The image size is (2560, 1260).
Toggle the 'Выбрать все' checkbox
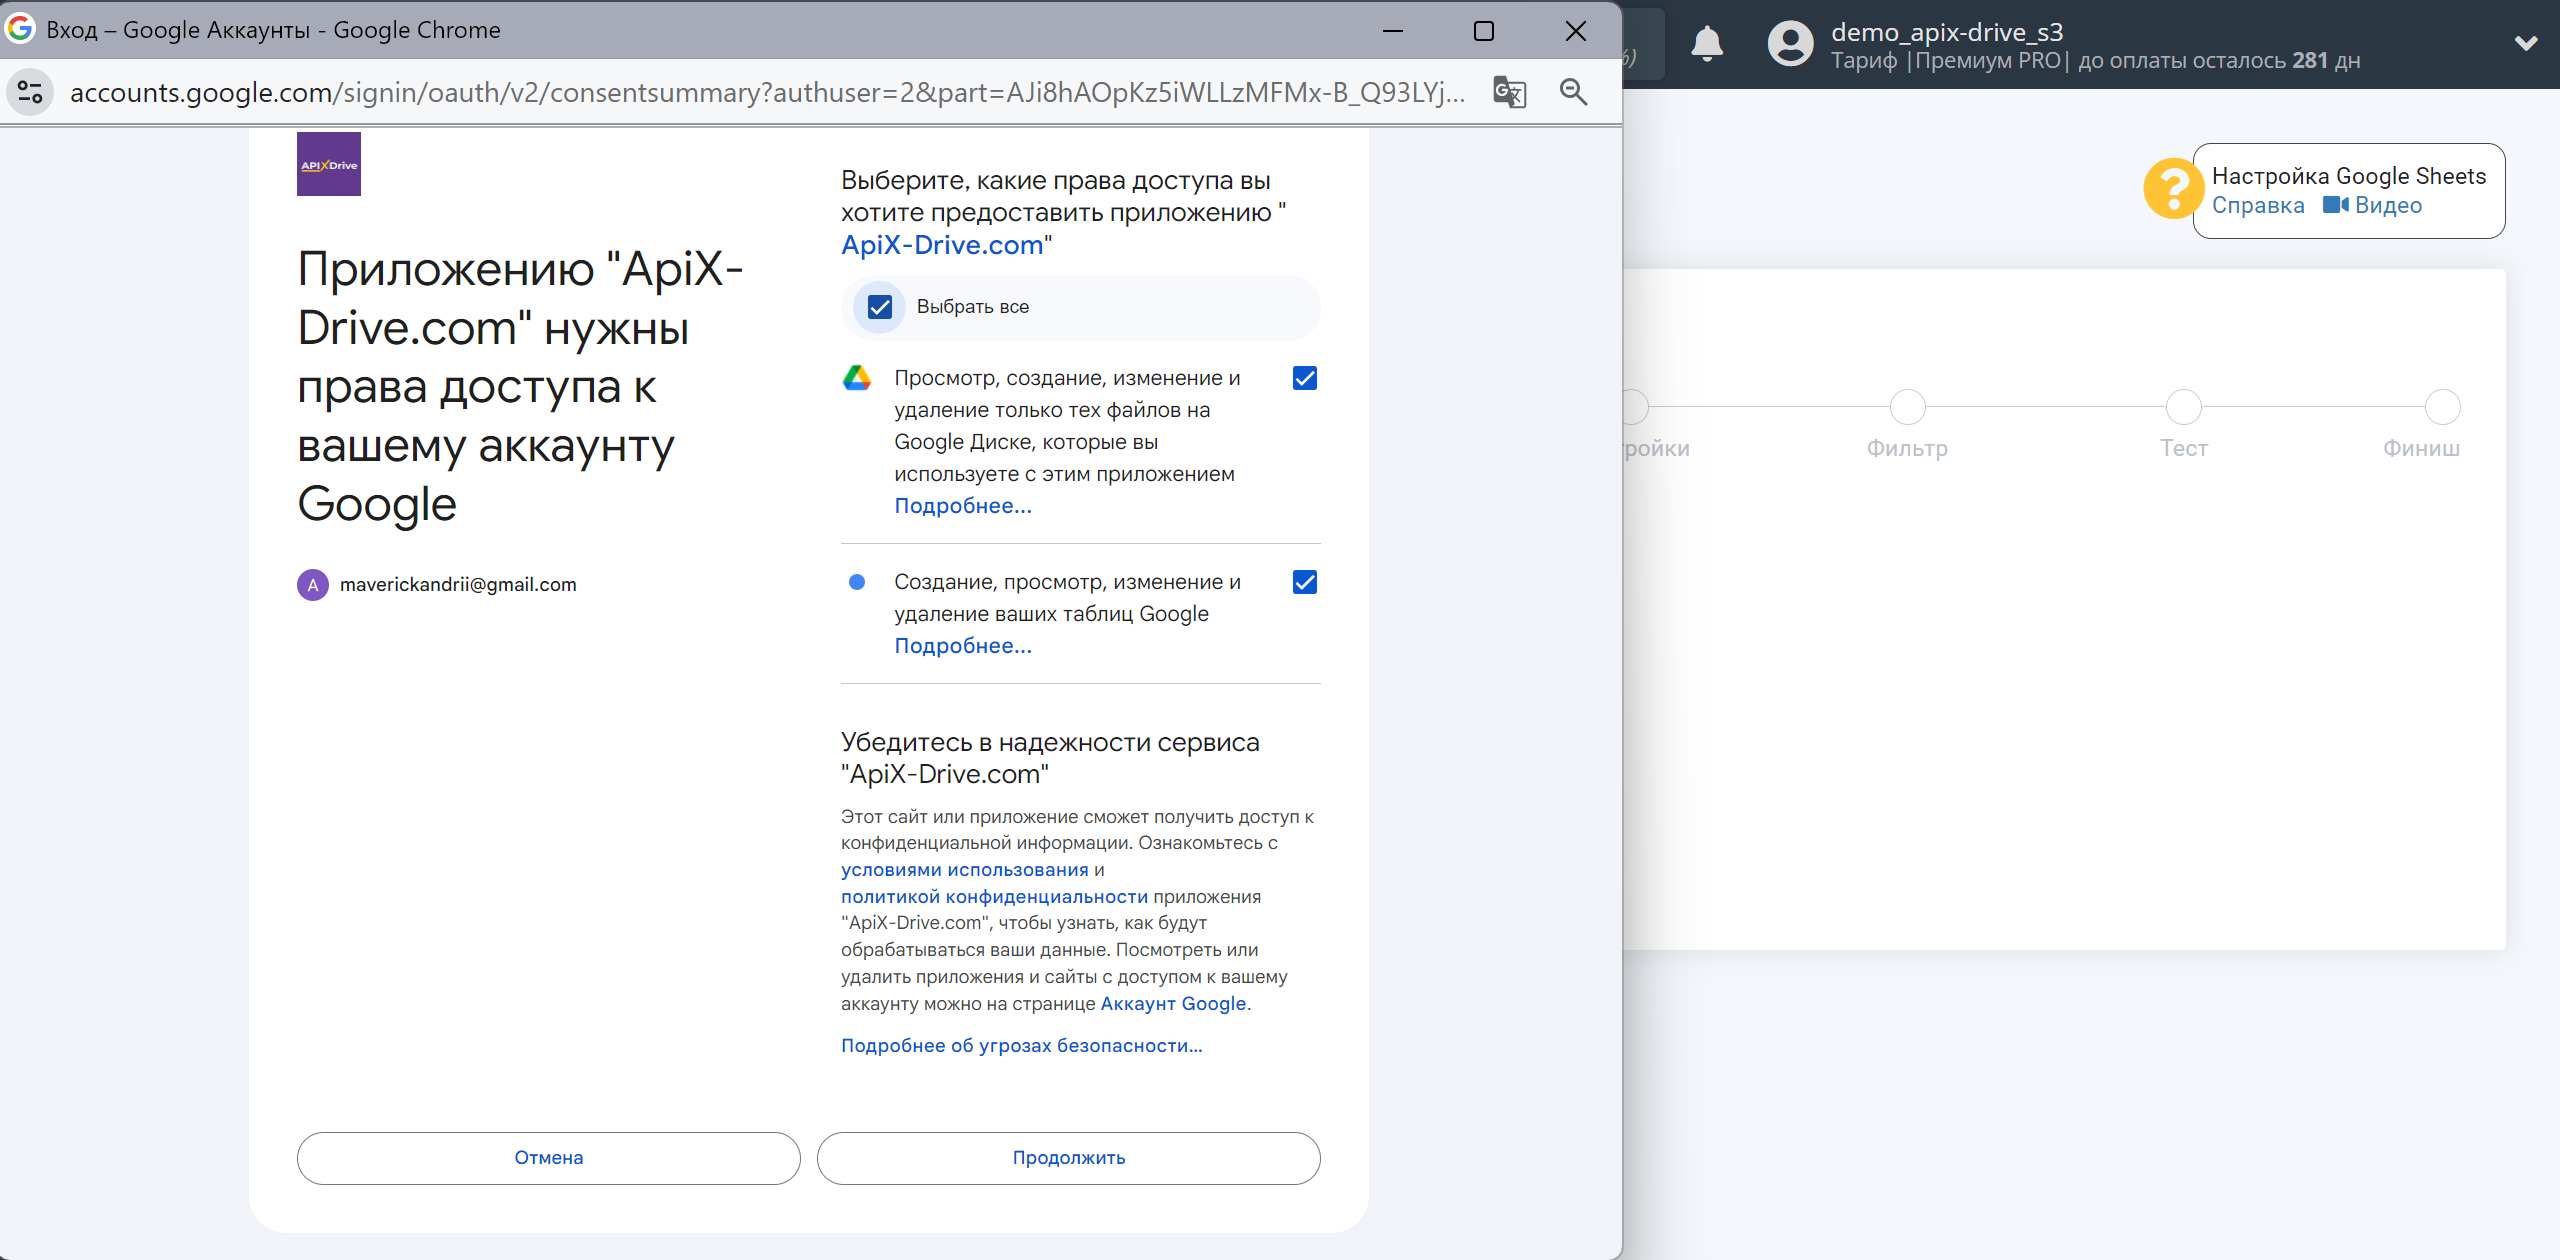click(x=880, y=307)
